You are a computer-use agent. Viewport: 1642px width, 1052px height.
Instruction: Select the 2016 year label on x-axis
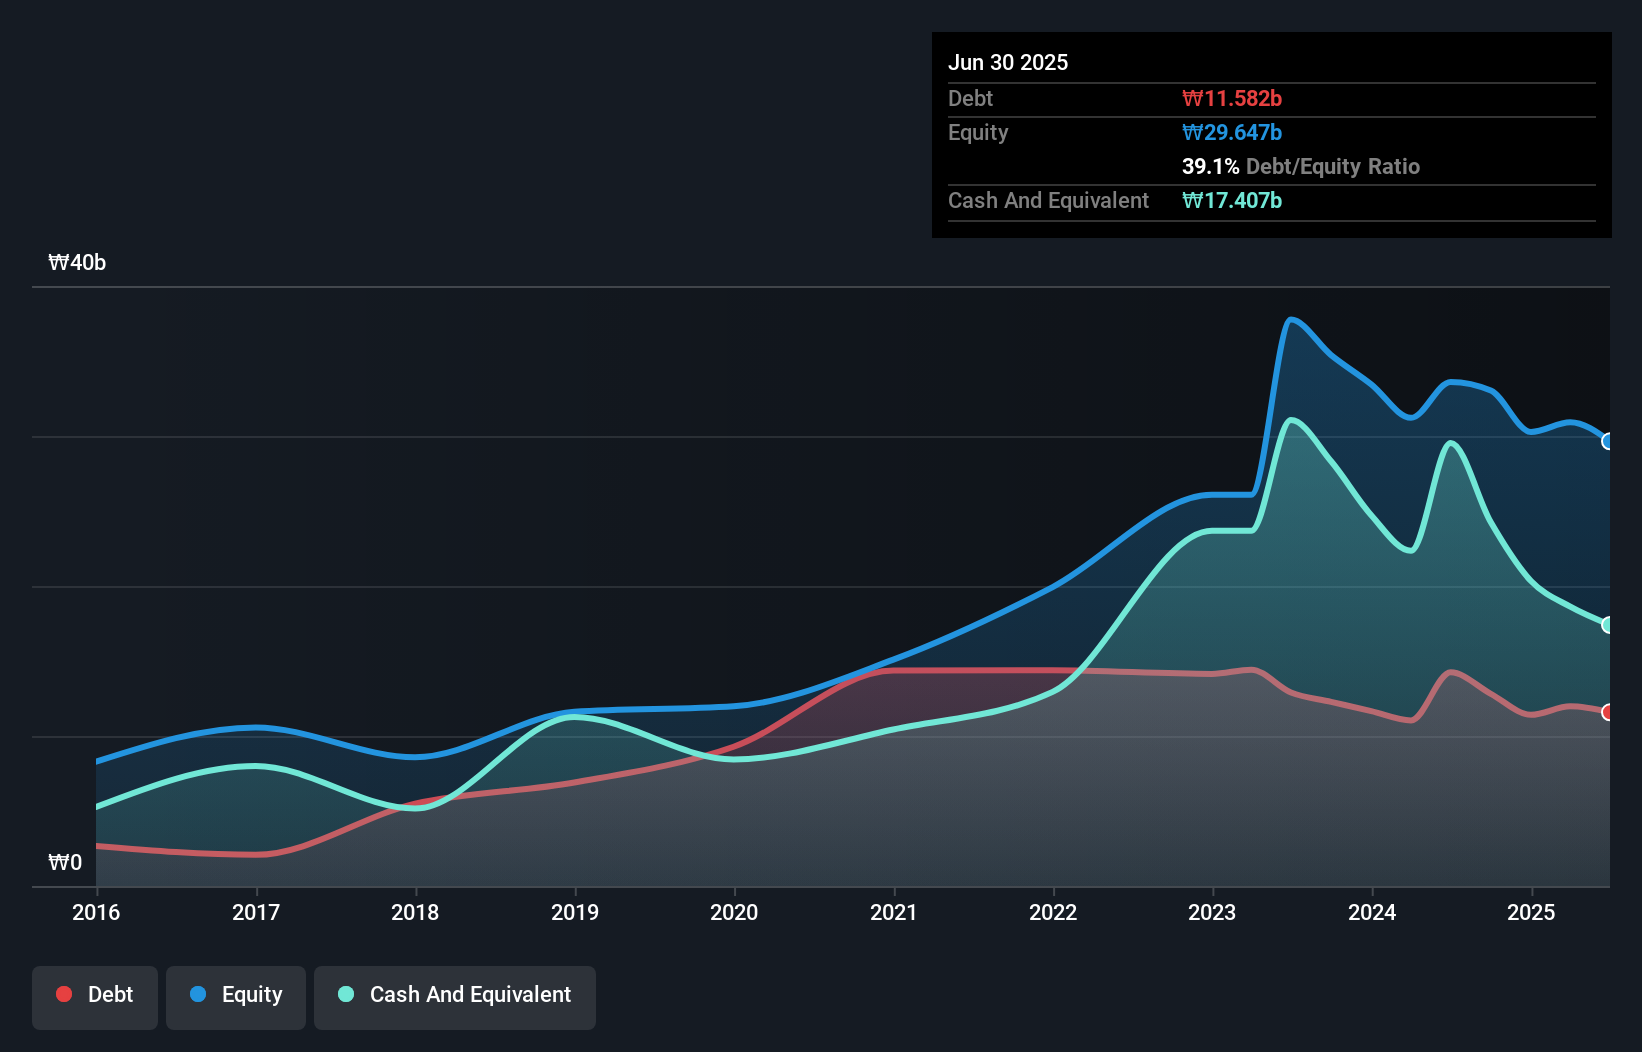click(95, 912)
